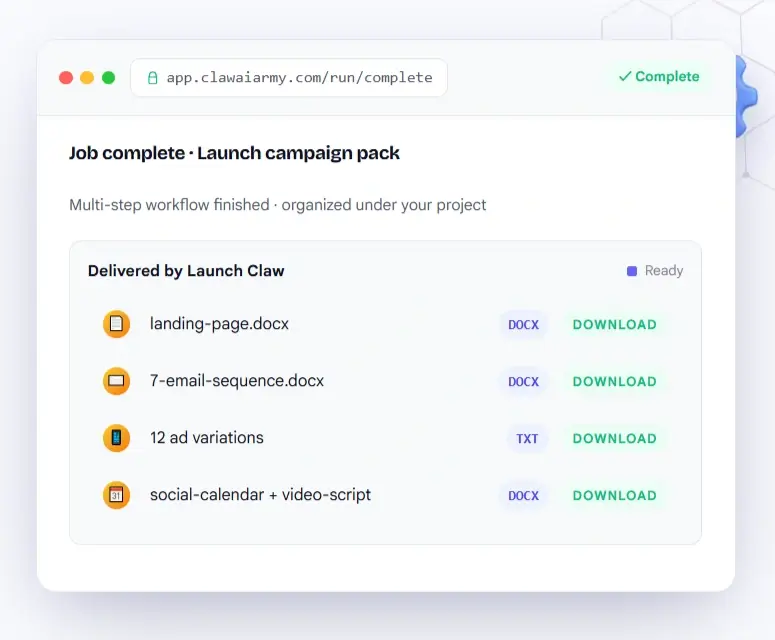Select the 12 ad variations label
Screen dimensions: 775x640
(x=207, y=437)
